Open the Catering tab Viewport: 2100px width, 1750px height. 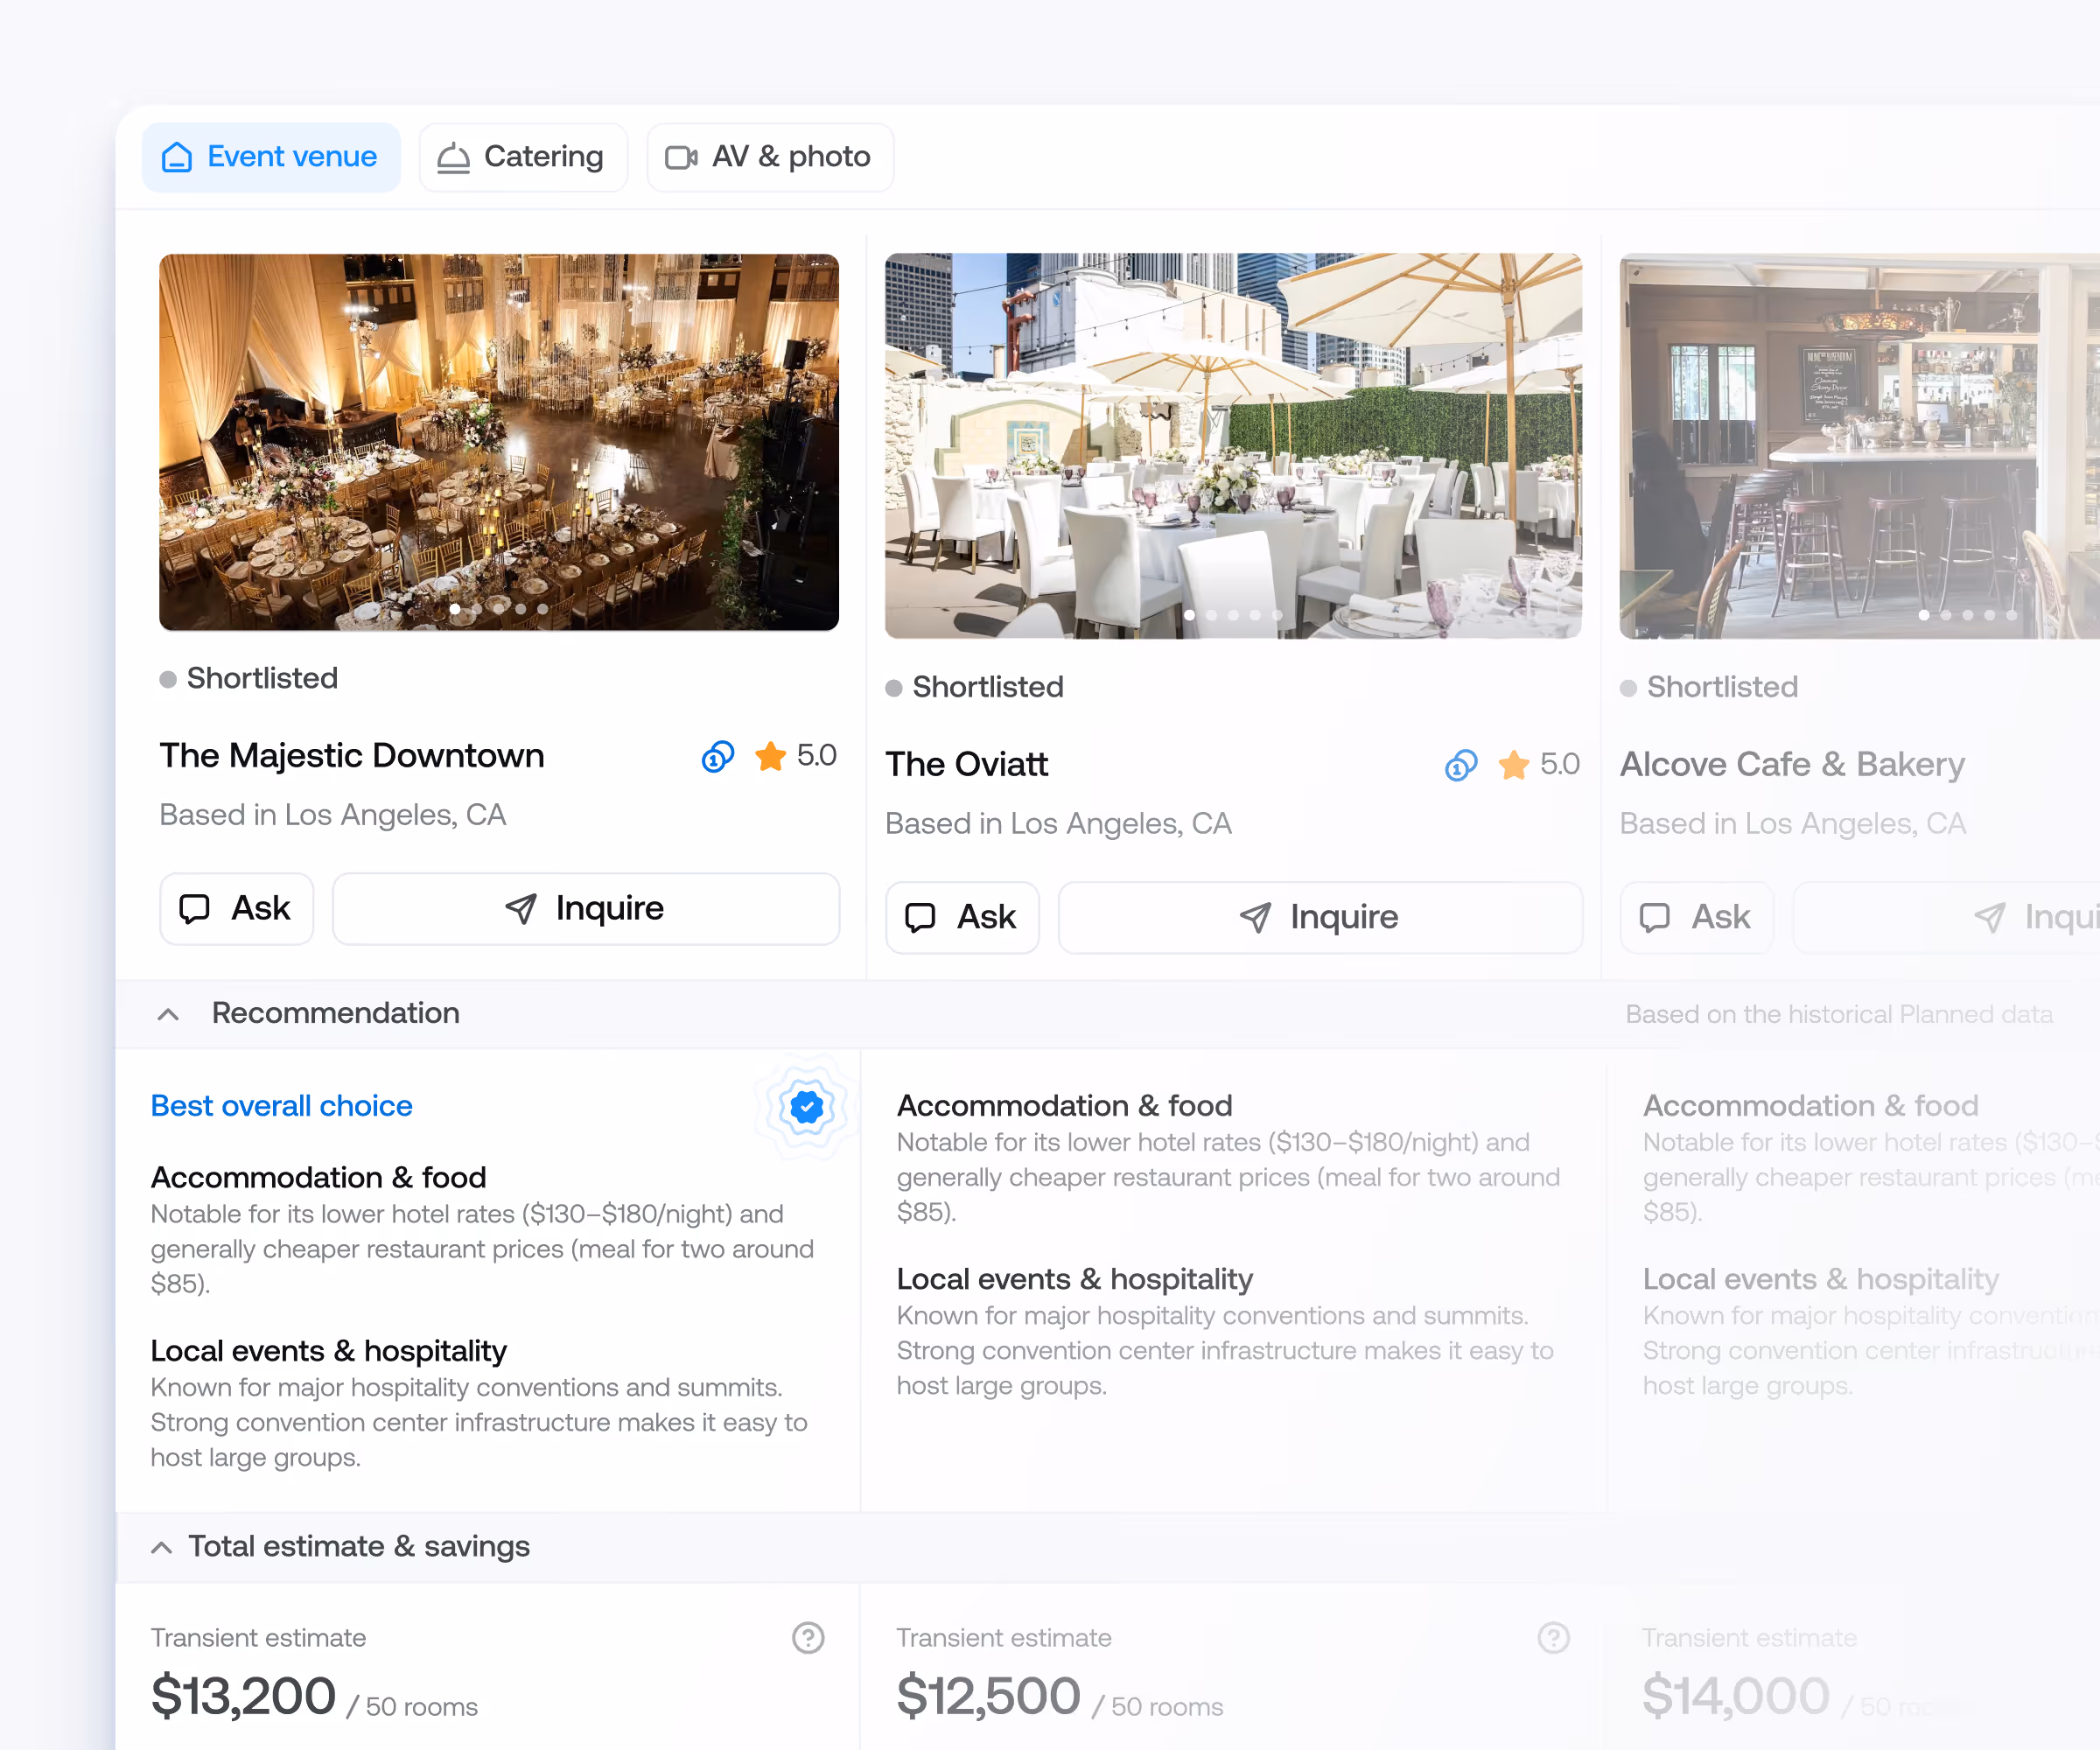coord(523,157)
